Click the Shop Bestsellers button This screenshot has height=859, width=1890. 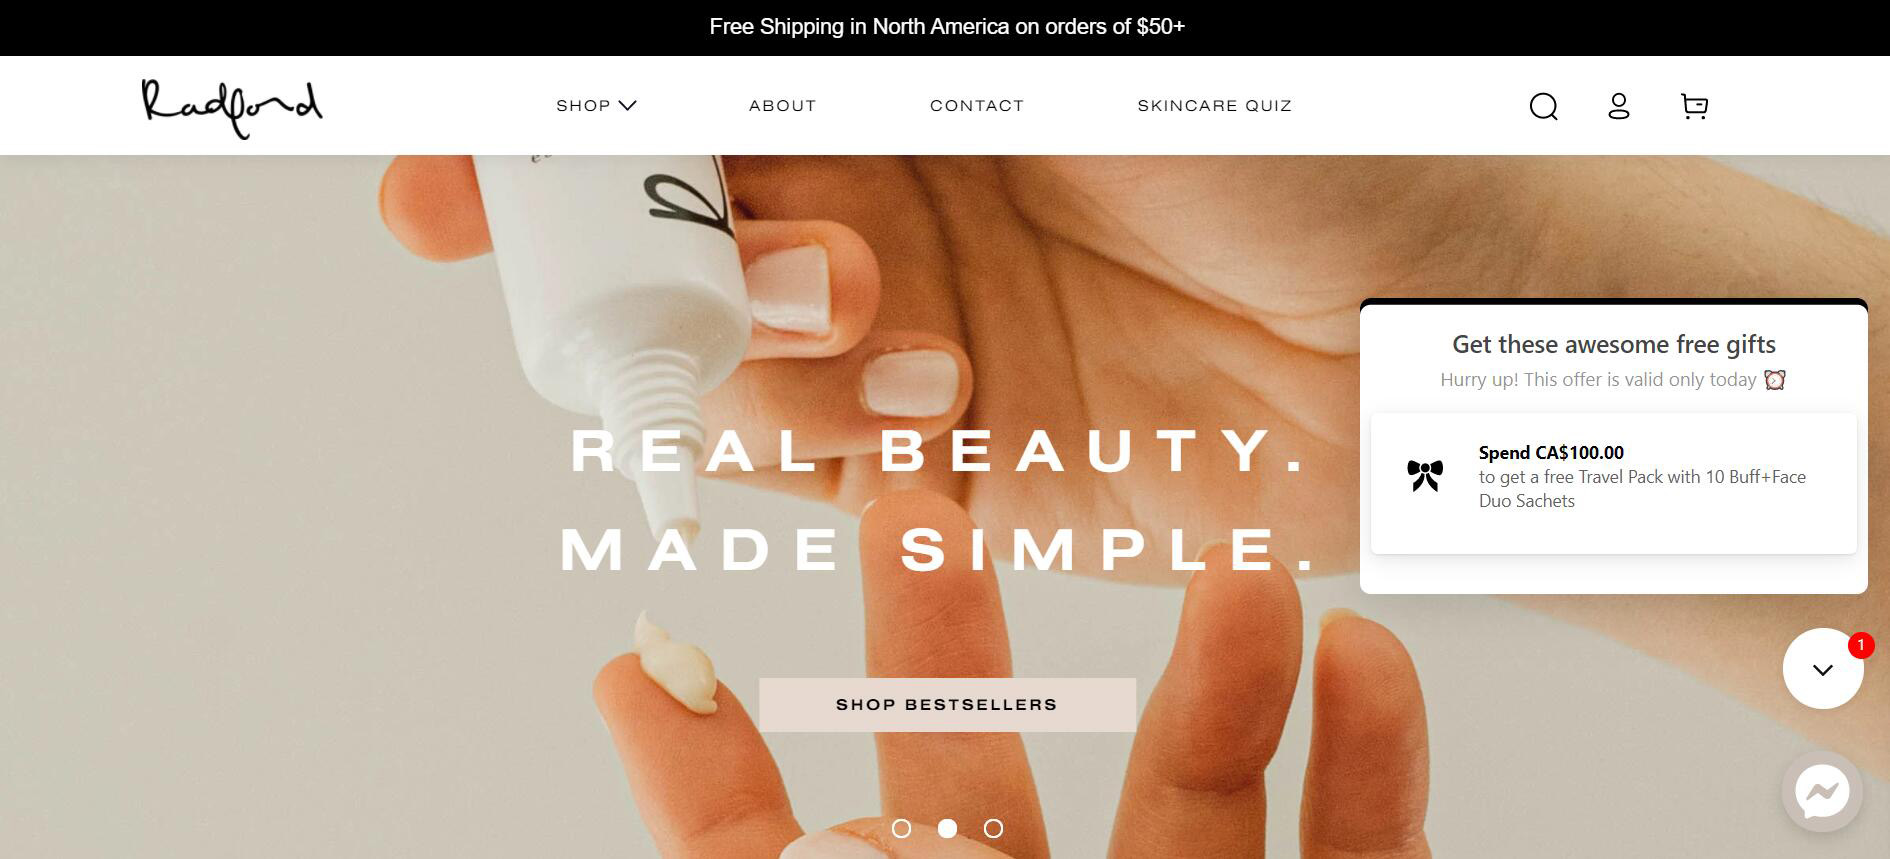pyautogui.click(x=947, y=705)
